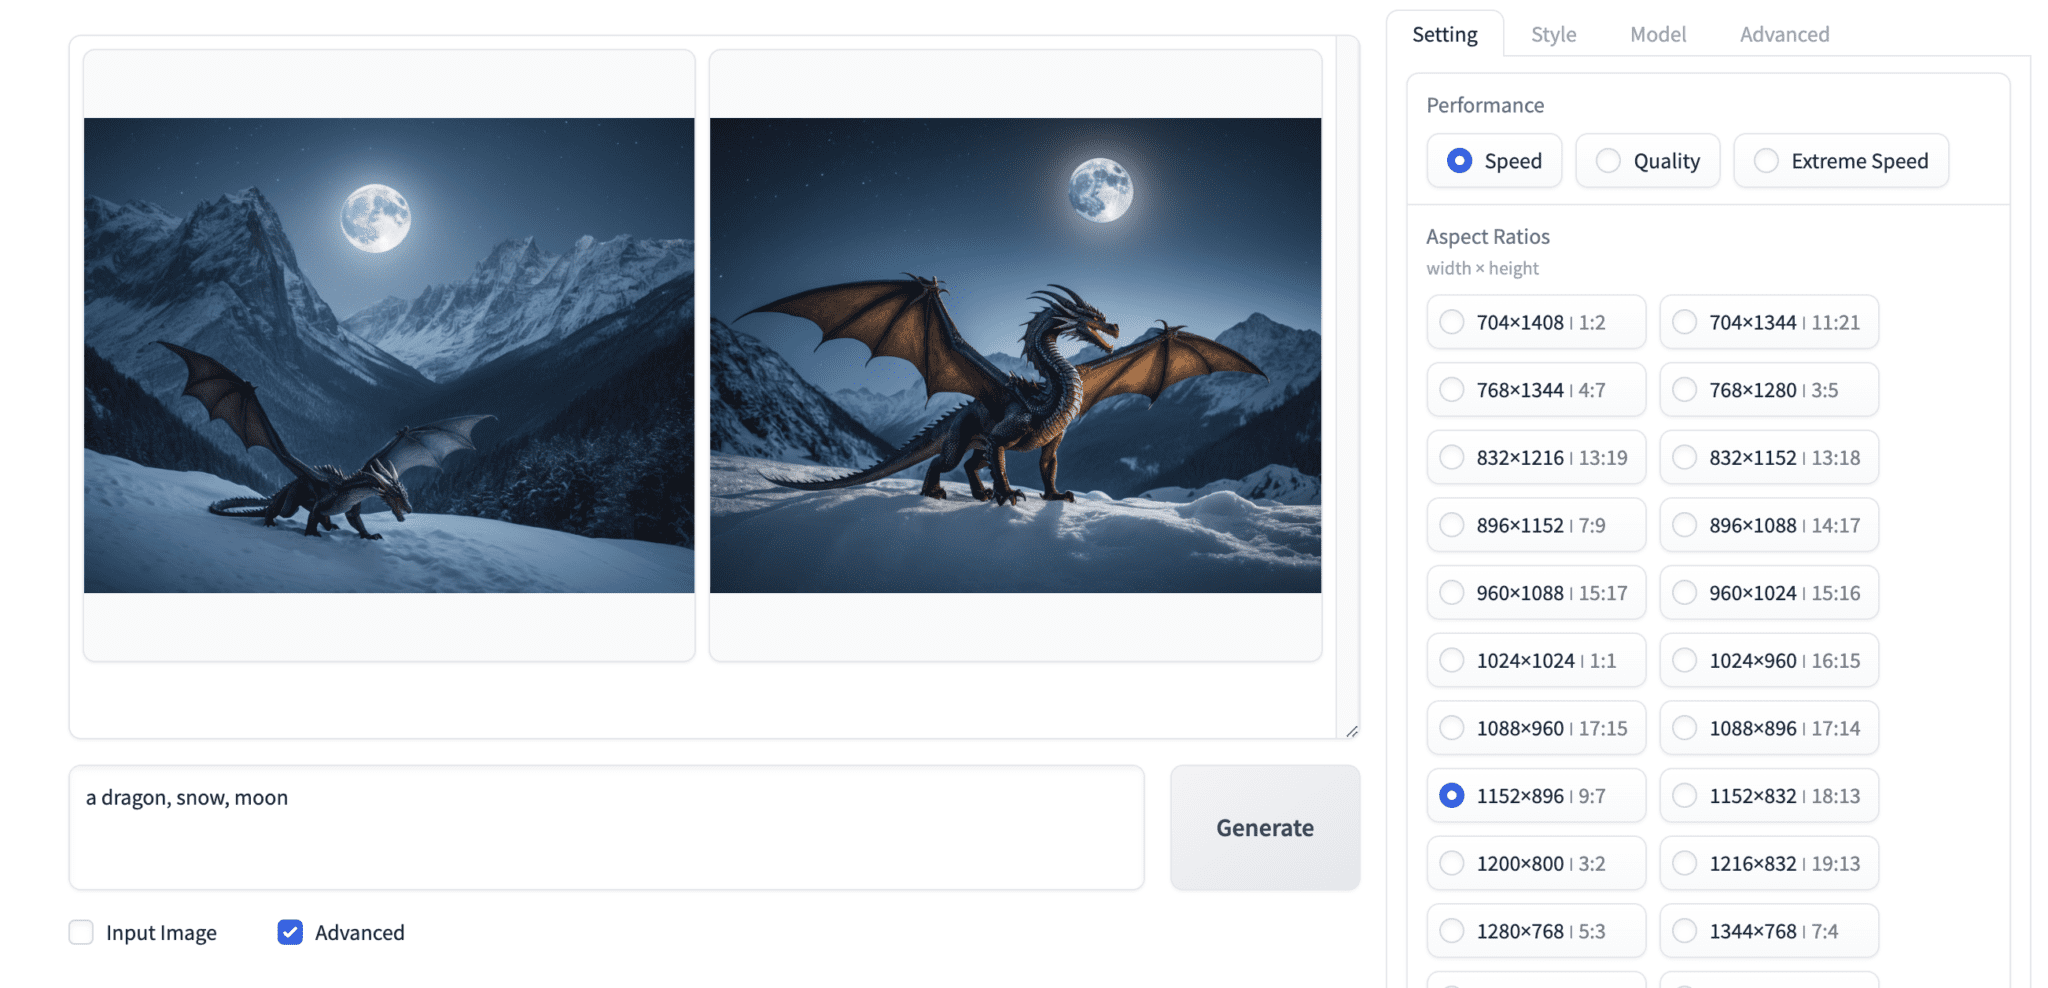2048x988 pixels.
Task: Open the right winged dragon thumbnail
Action: coord(1015,355)
